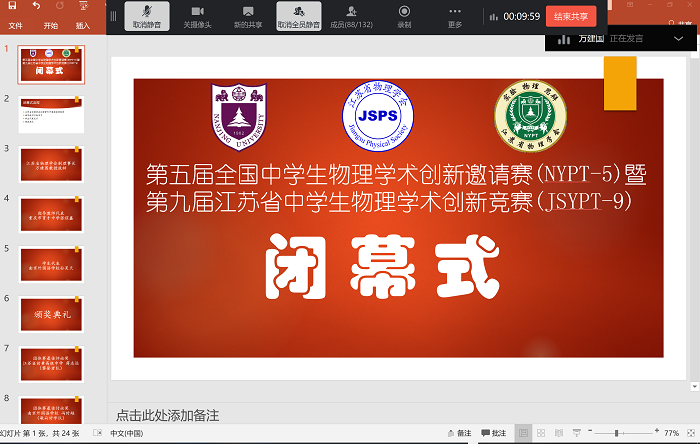Screen dimensions: 700x444
Task: Click the zoom slider handle
Action: point(617,433)
